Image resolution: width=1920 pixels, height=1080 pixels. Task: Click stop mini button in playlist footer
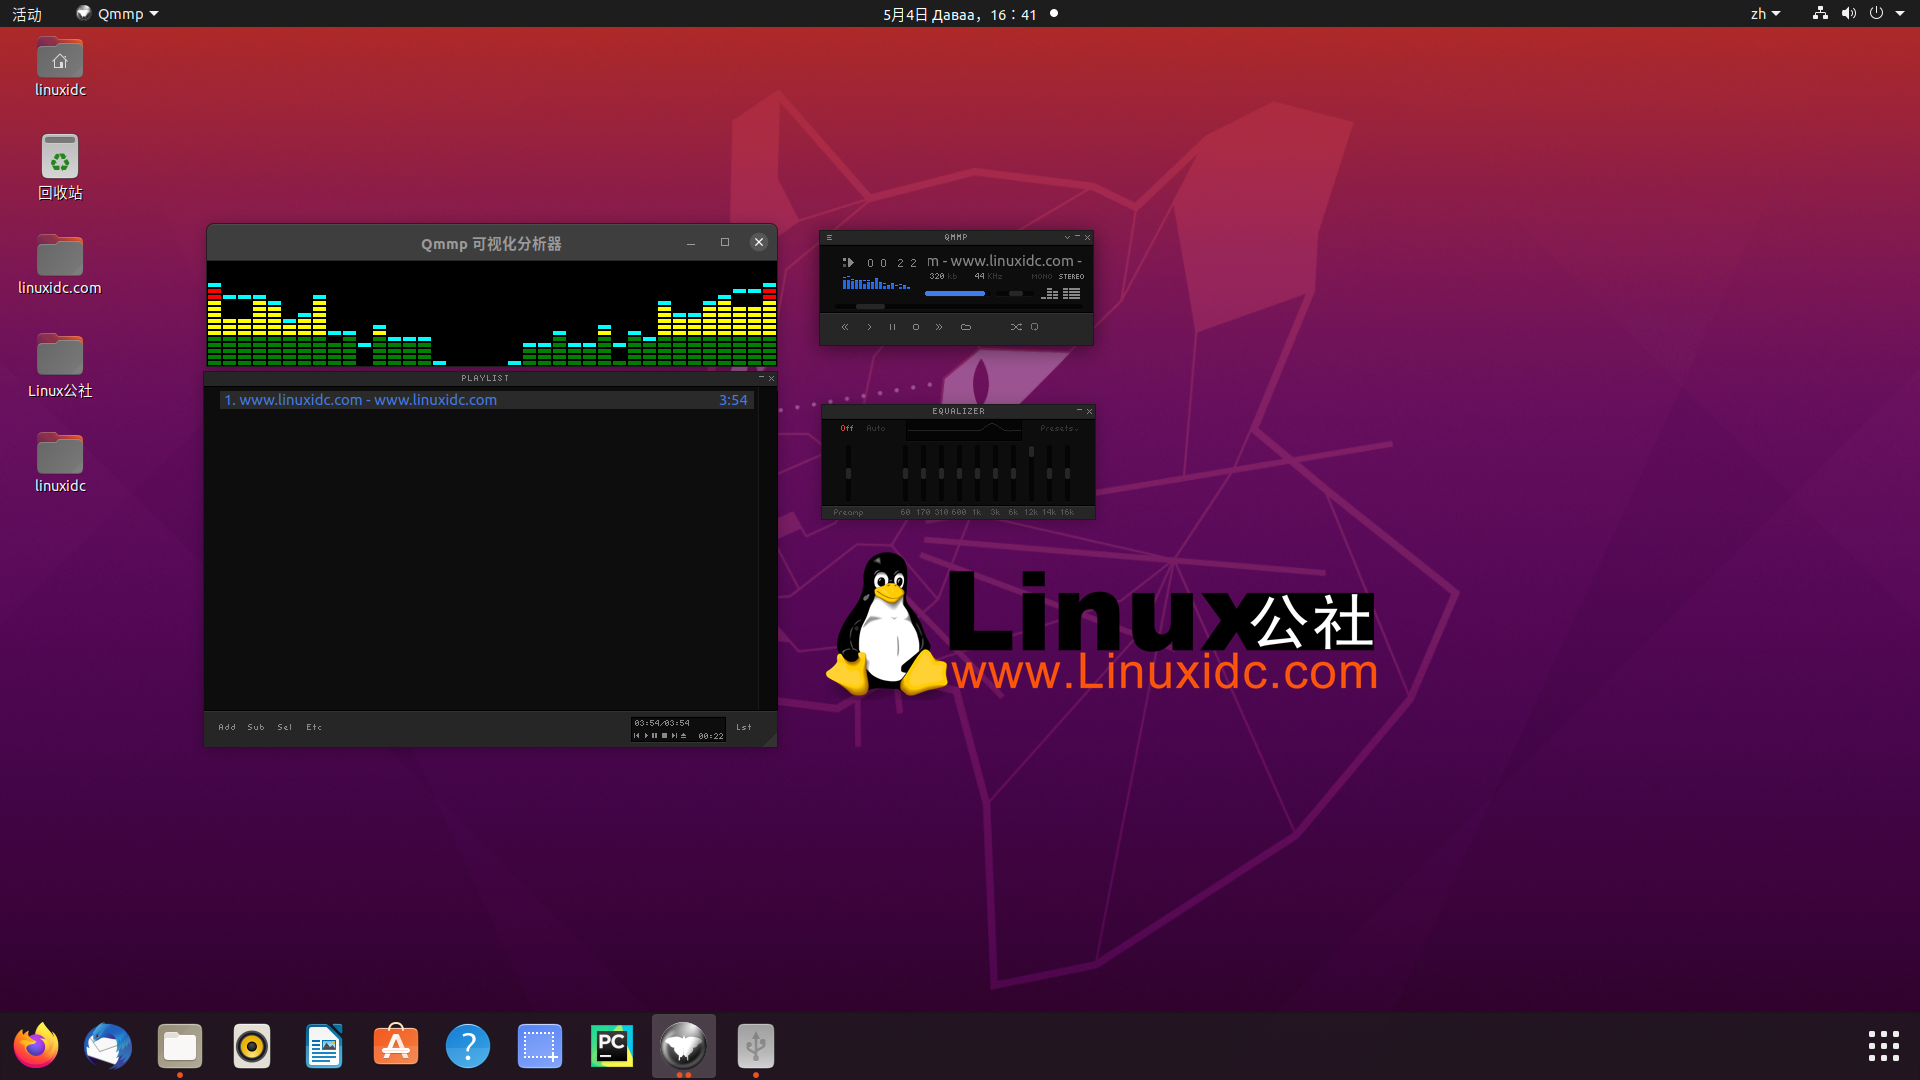(664, 736)
